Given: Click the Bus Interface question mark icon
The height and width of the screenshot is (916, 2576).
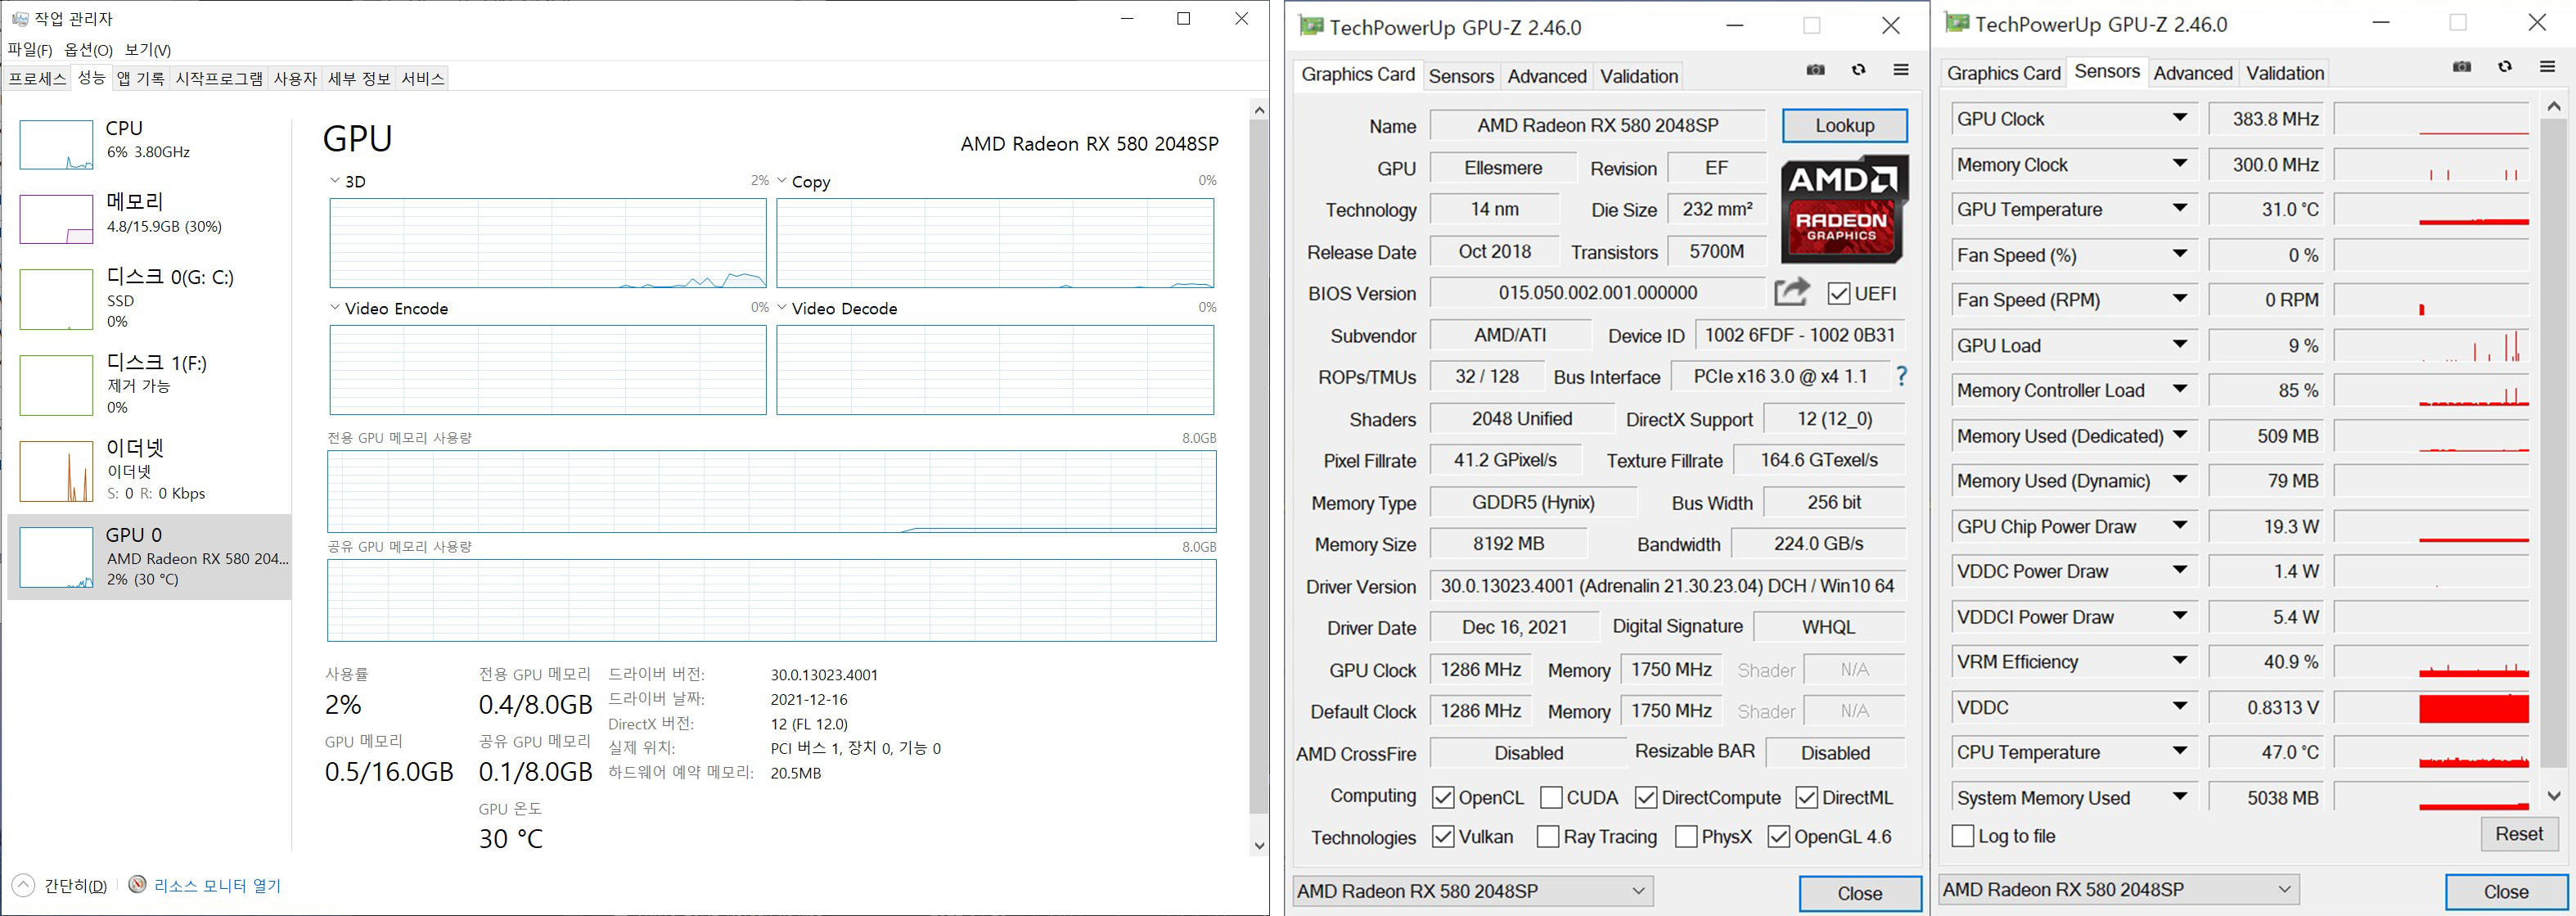Looking at the screenshot, I should (x=1901, y=376).
